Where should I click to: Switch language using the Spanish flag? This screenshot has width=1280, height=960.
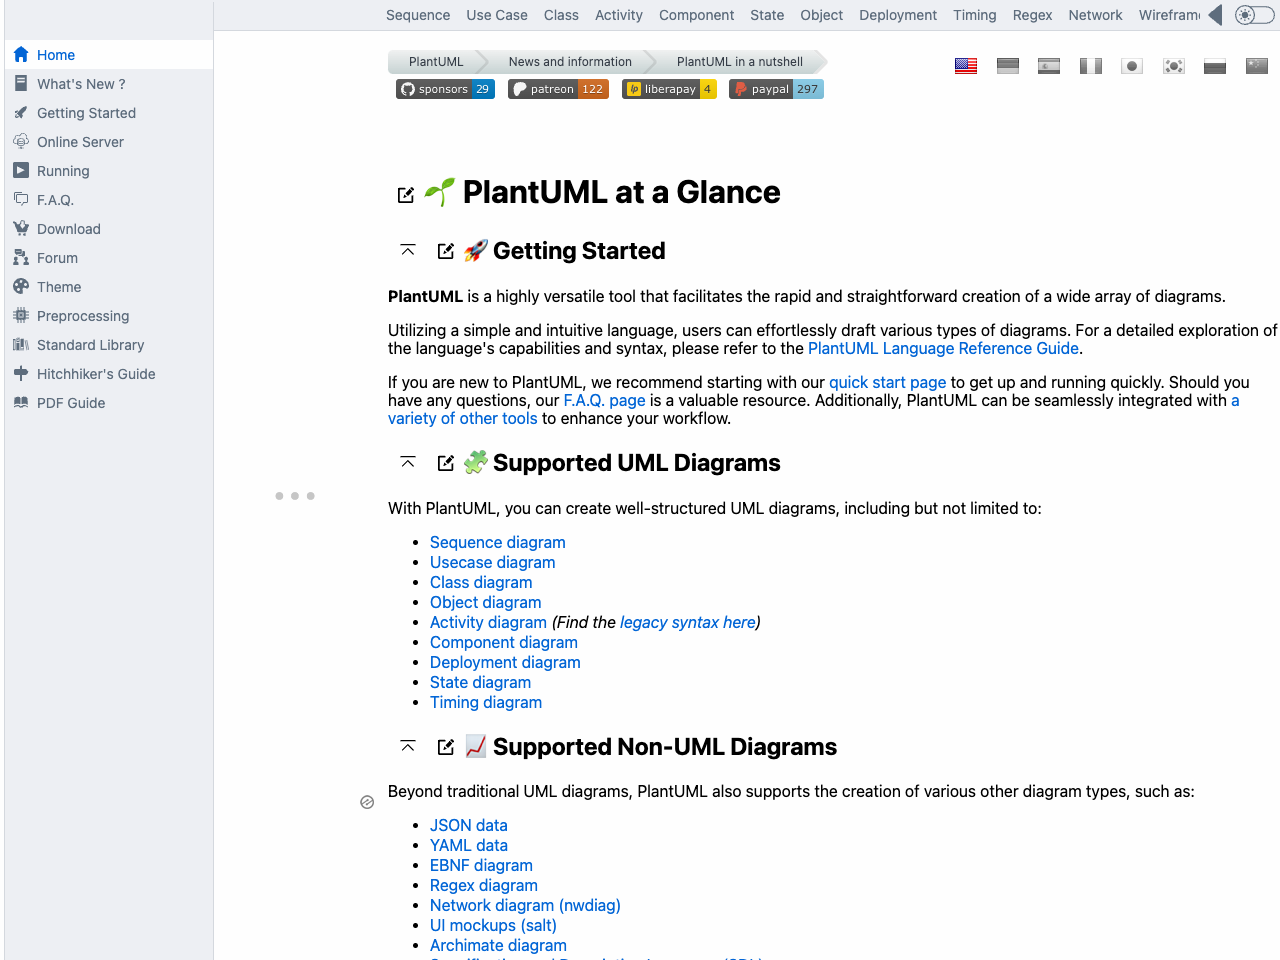1049,66
